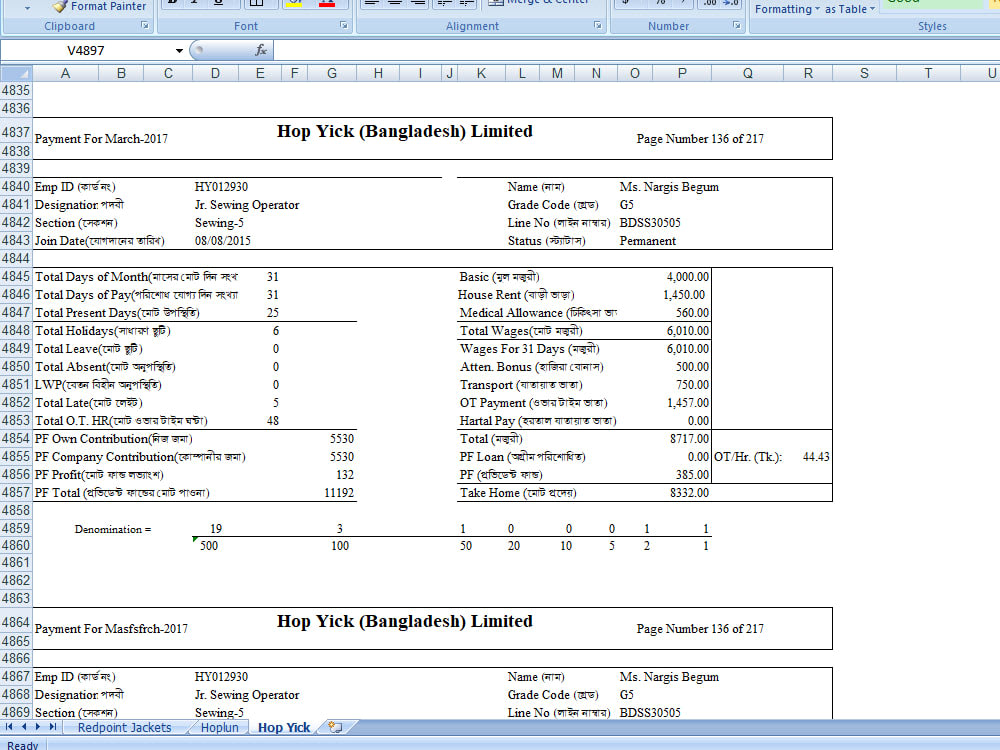Screen dimensions: 1000x750
Task: Click the next sheet navigation arrow
Action: (x=38, y=727)
